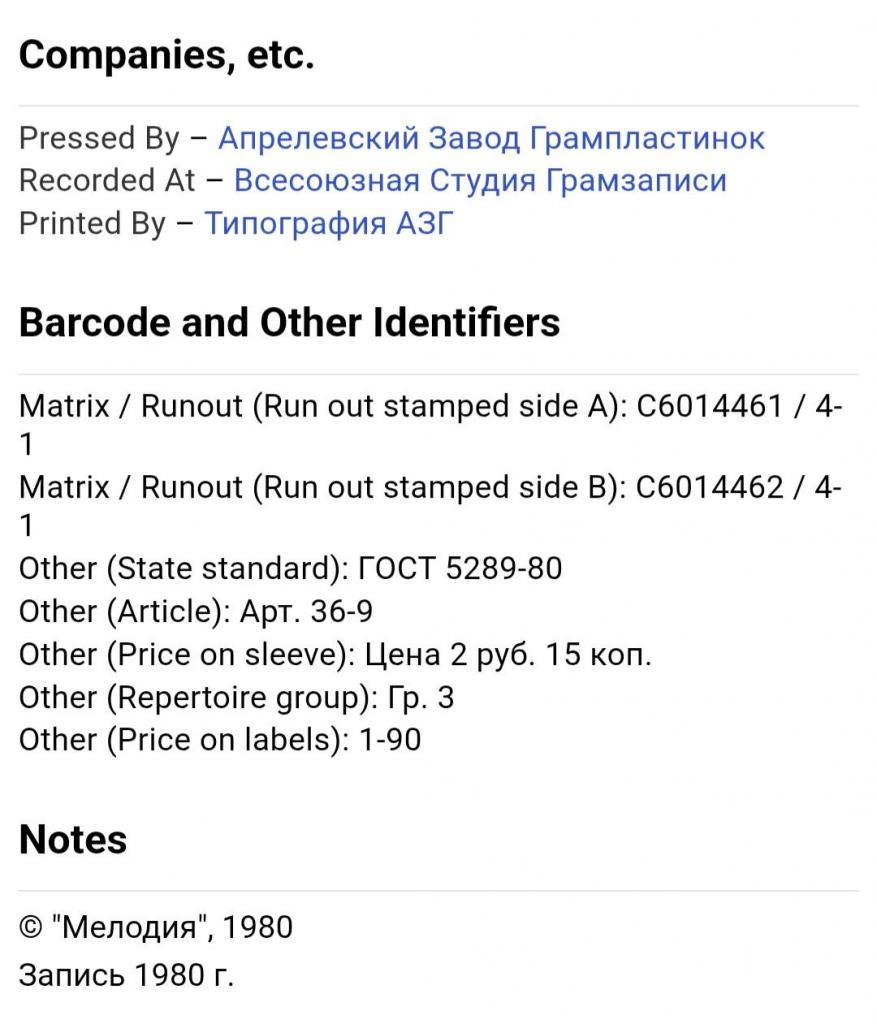Viewport: 877px width, 1024px height.
Task: Click the Price on labels 1-90 line
Action: tap(220, 740)
